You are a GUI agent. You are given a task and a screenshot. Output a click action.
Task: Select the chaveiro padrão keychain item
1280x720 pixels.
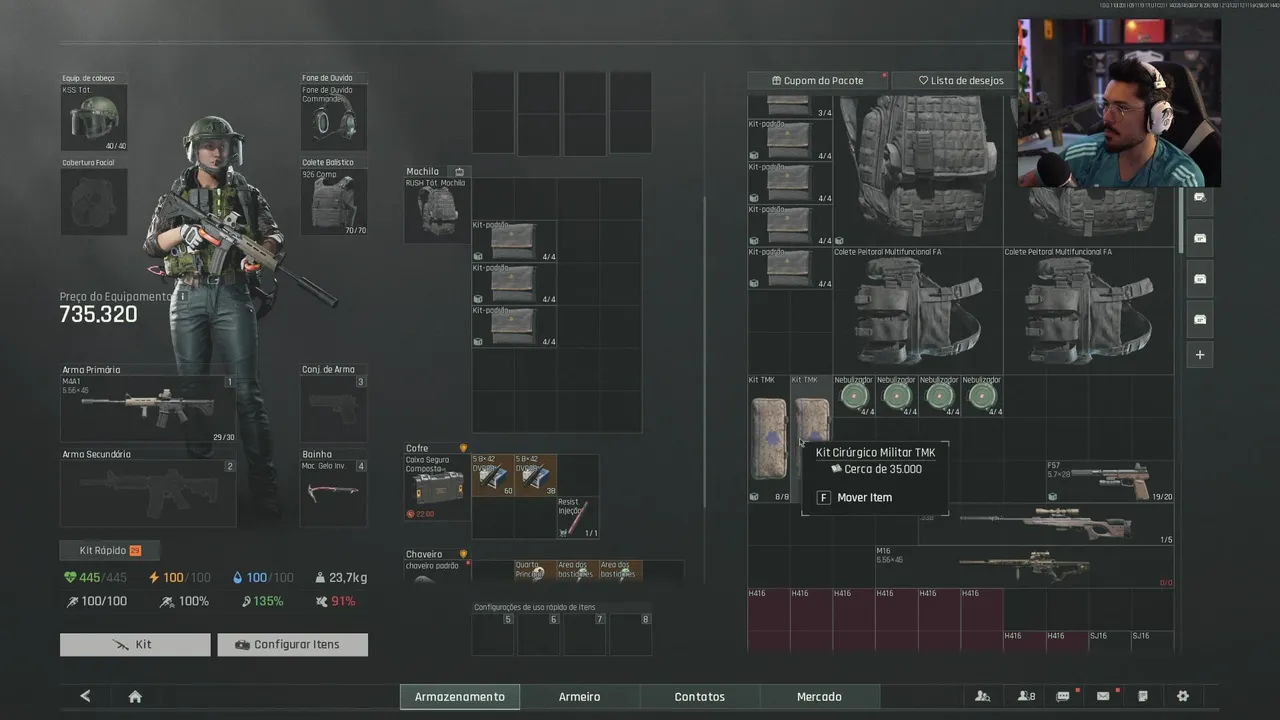437,571
